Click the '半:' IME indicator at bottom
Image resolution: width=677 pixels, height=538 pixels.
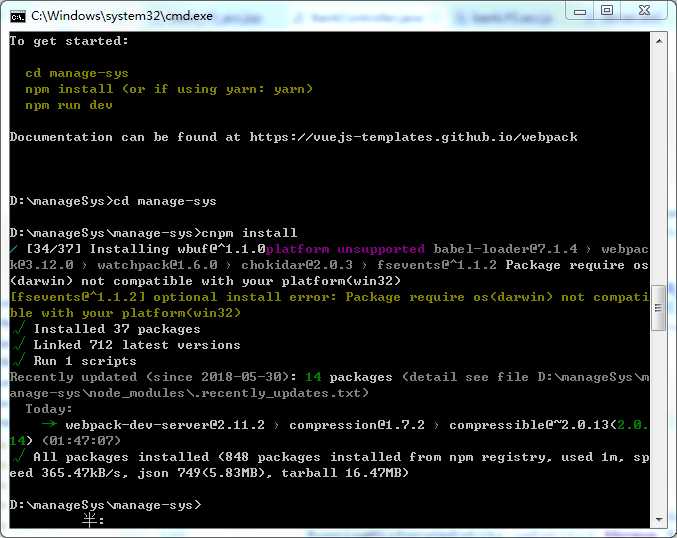[x=93, y=520]
